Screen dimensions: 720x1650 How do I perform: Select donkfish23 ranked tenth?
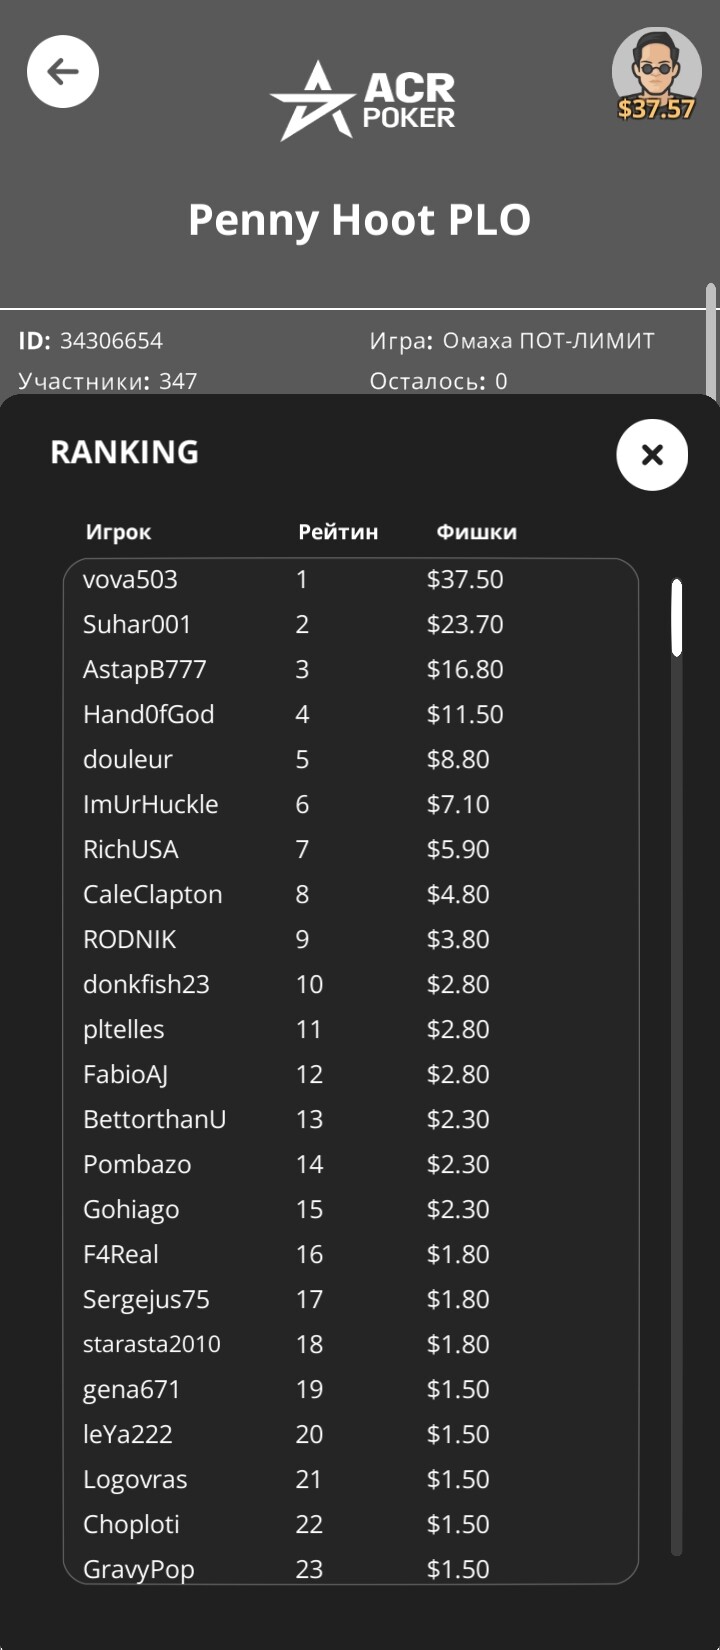pos(146,985)
